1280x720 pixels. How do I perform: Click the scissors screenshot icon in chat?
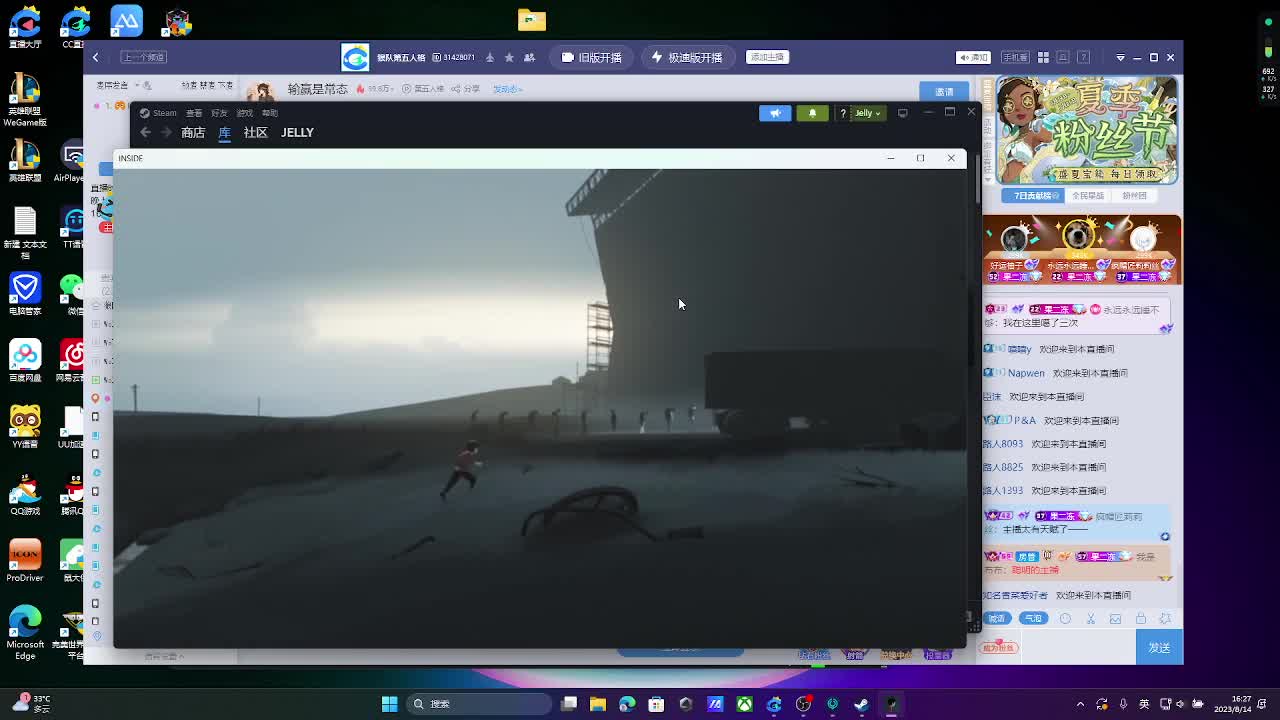(1091, 619)
